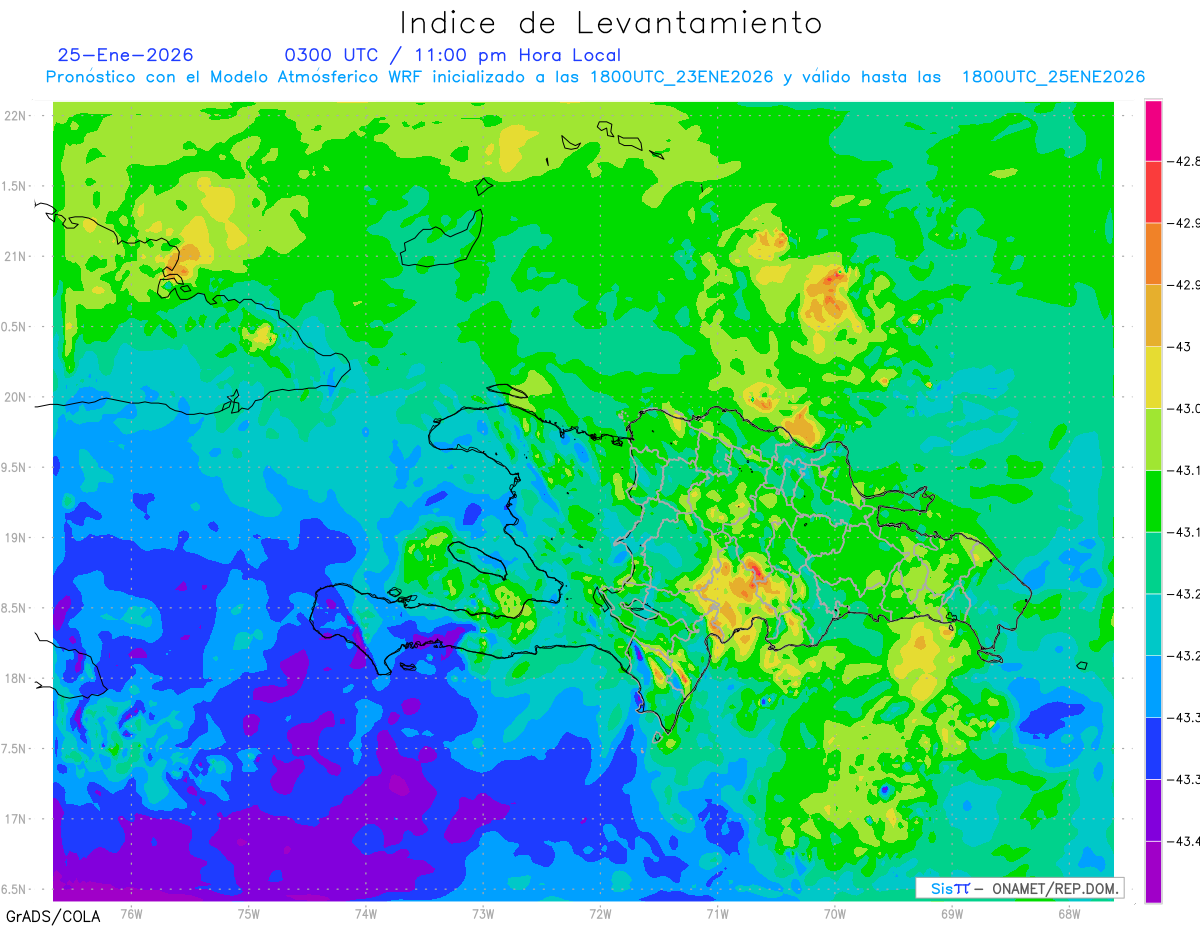Select the date 25-Ene-2026
This screenshot has height=927, width=1200.
coord(126,55)
